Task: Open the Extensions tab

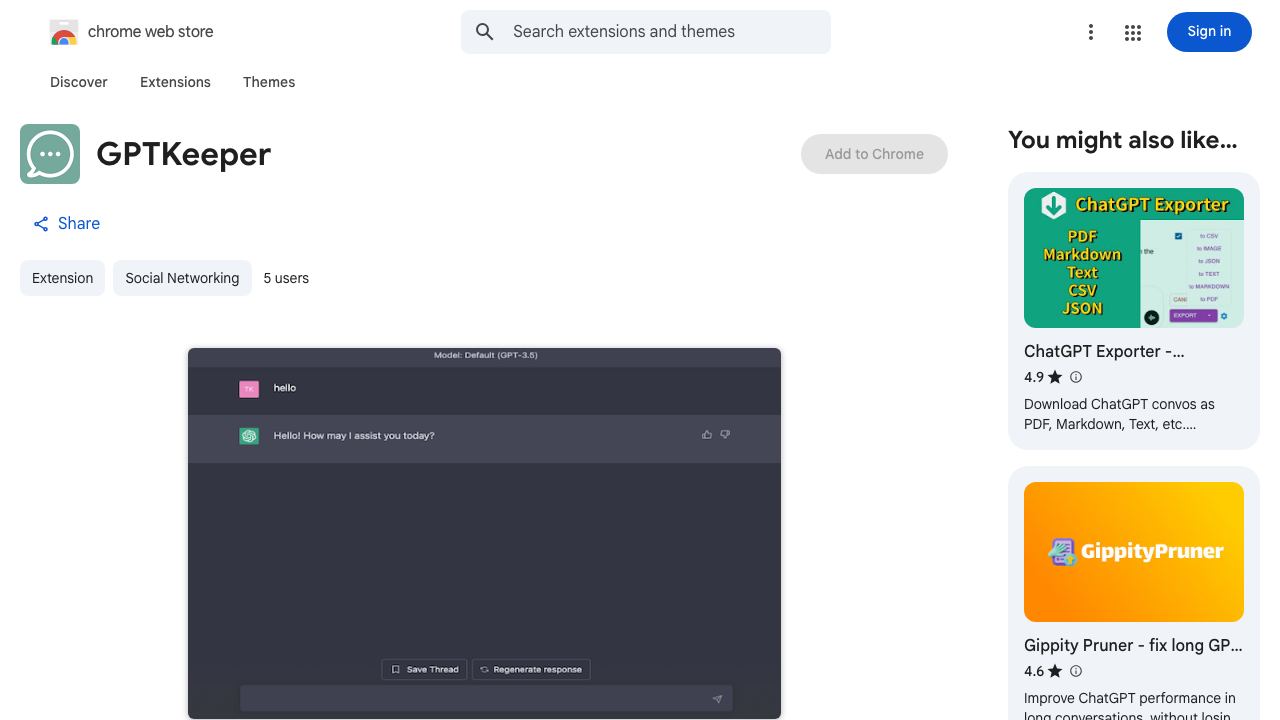Action: (175, 82)
